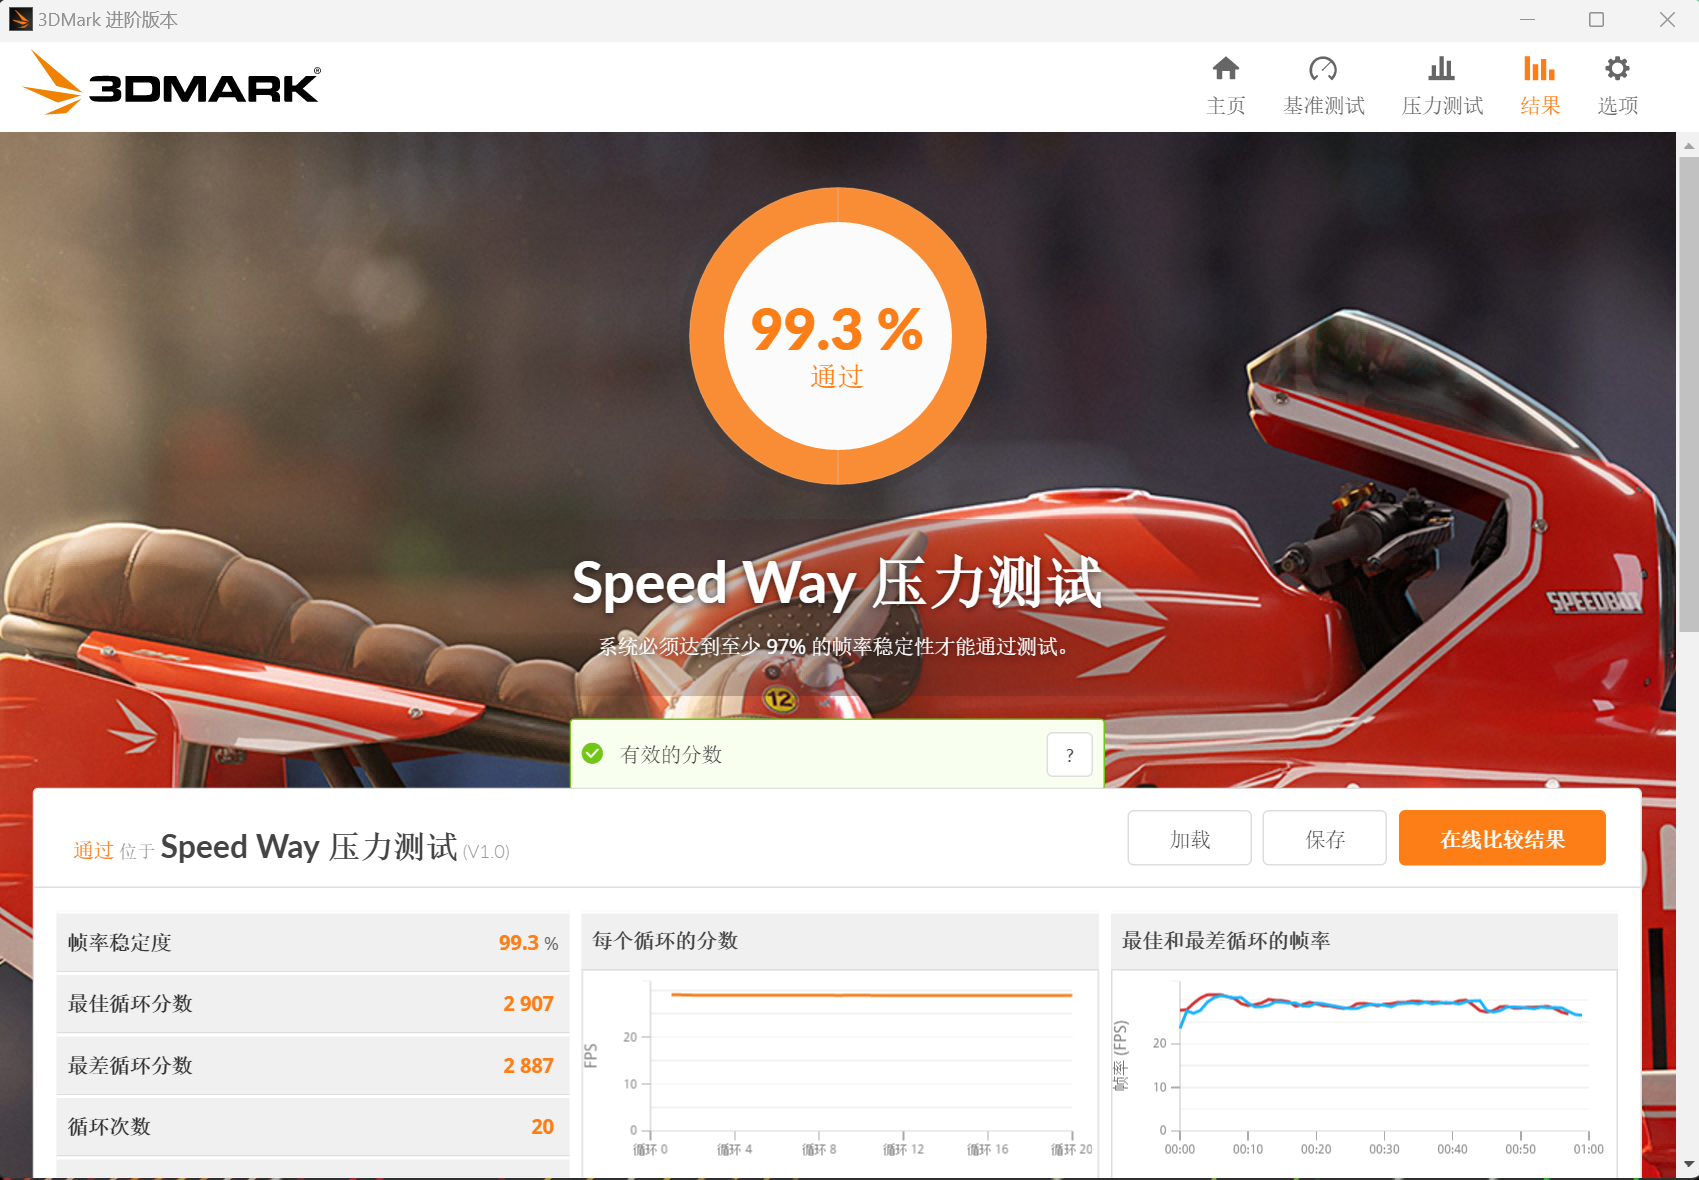Click the green valid score checkmark icon

pyautogui.click(x=592, y=753)
